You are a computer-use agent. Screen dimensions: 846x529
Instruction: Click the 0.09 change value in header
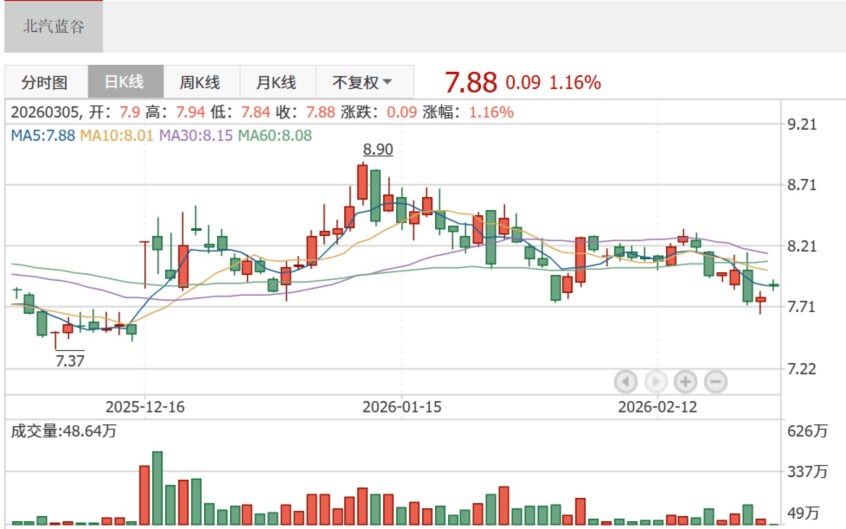pyautogui.click(x=523, y=83)
